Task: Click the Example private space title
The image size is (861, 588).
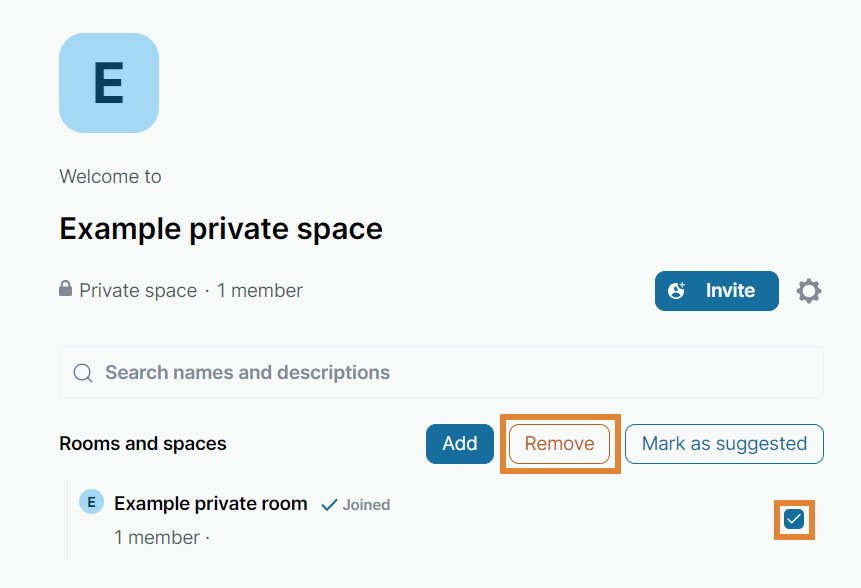Action: [x=221, y=229]
